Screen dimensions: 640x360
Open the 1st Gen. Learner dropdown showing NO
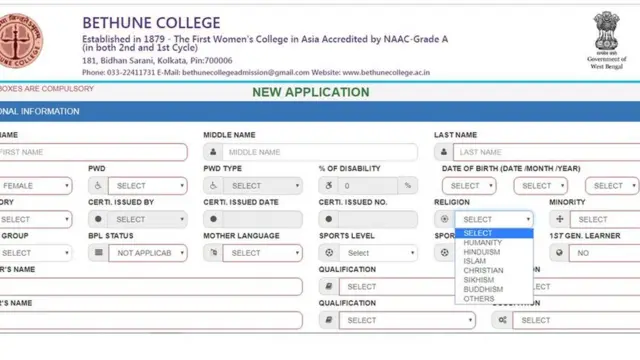[604, 253]
